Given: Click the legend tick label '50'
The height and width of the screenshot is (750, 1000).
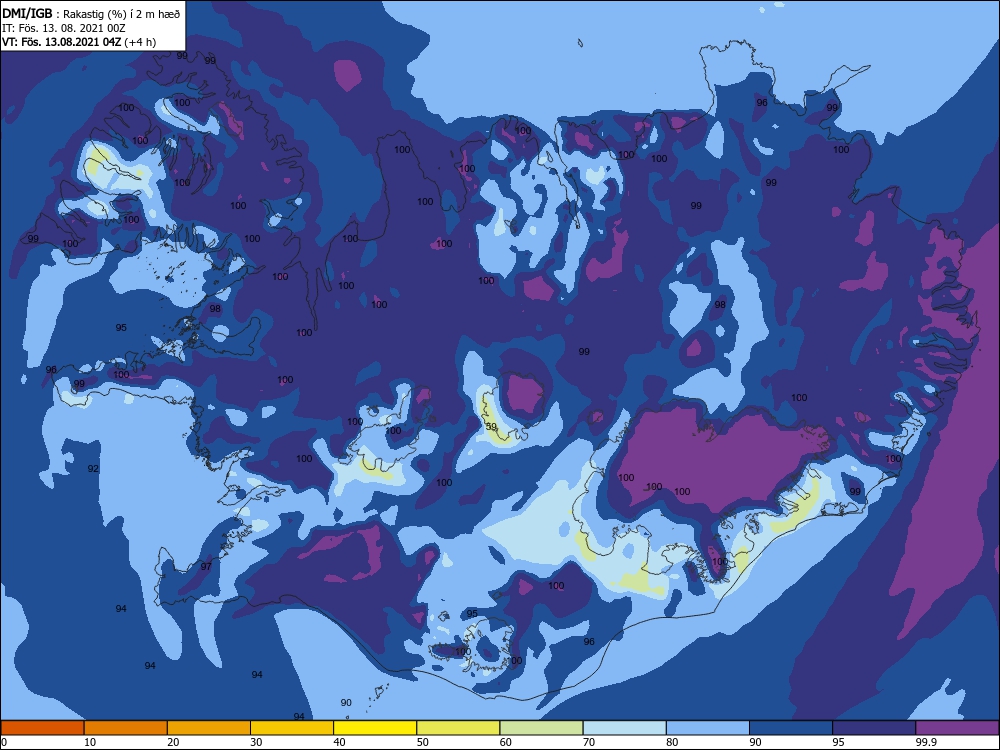Looking at the screenshot, I should click(x=422, y=742).
